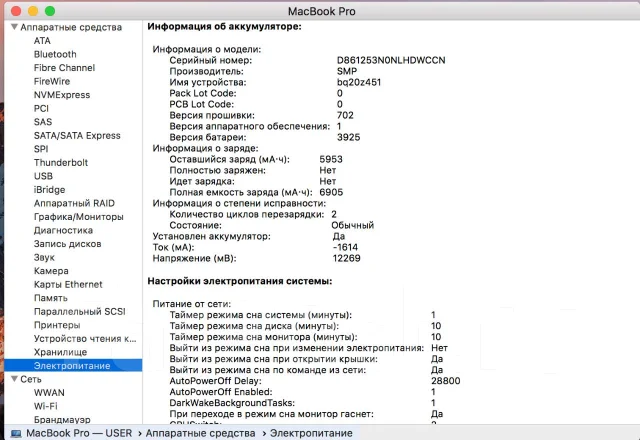Select WWAN under Сеть
The image size is (640, 440).
click(49, 393)
